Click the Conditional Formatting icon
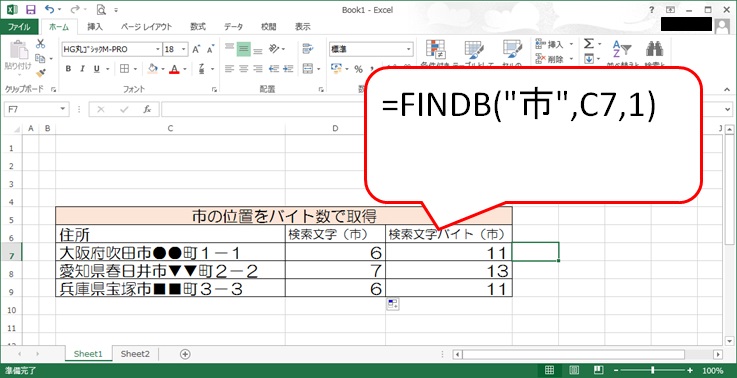The width and height of the screenshot is (737, 378). pos(436,49)
